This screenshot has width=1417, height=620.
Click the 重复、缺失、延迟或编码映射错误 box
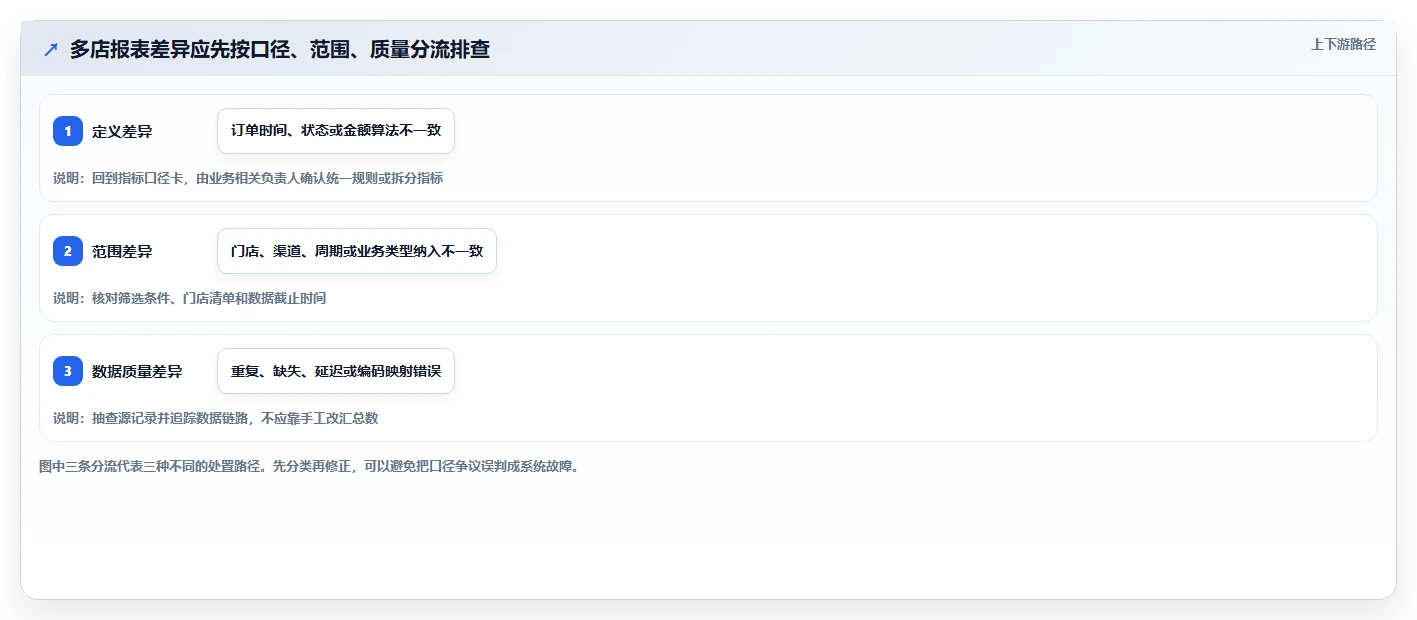[x=336, y=371]
